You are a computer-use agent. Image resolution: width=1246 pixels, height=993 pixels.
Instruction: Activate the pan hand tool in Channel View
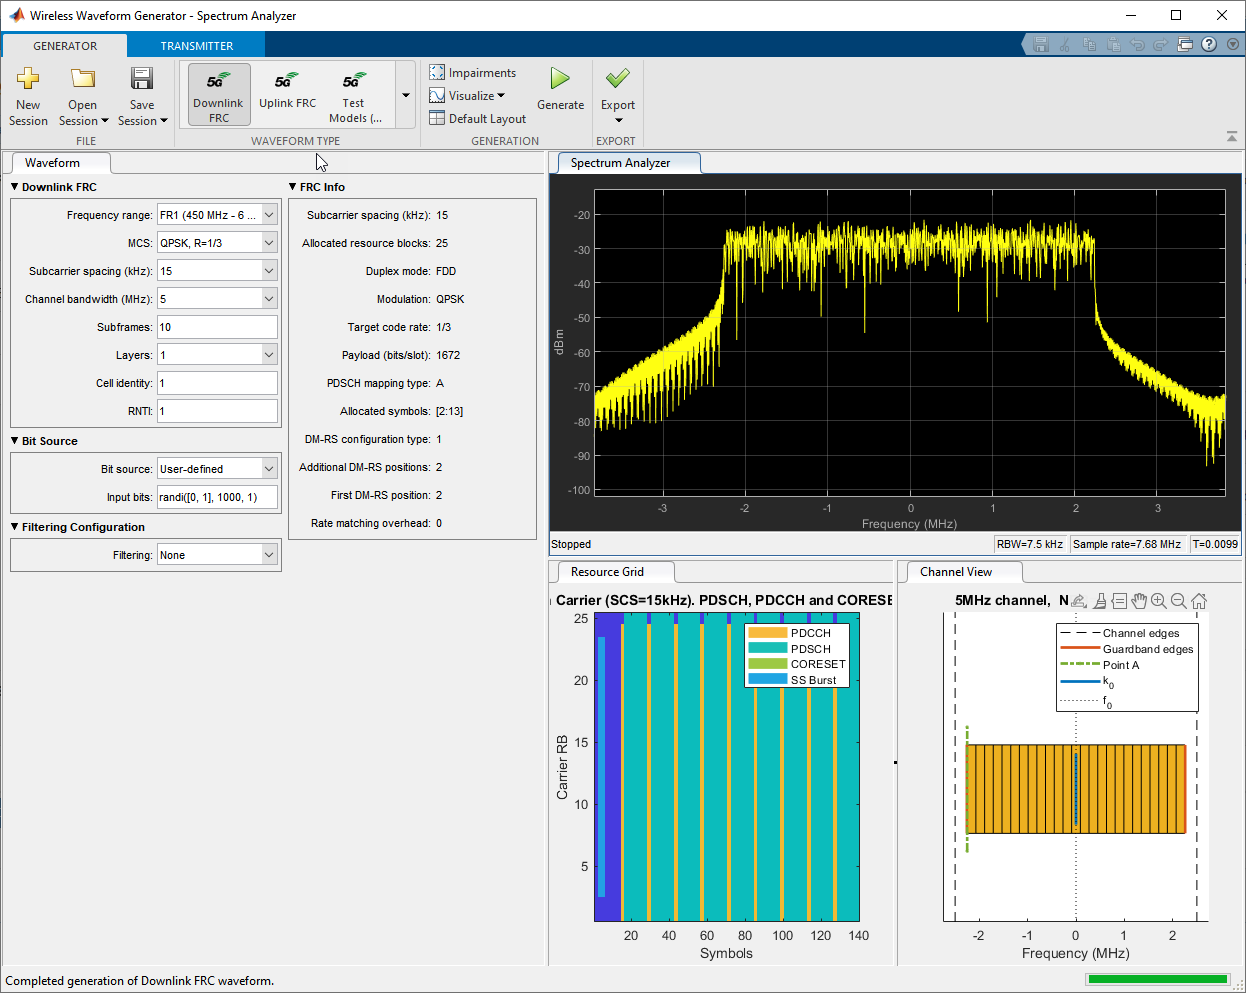(1139, 601)
